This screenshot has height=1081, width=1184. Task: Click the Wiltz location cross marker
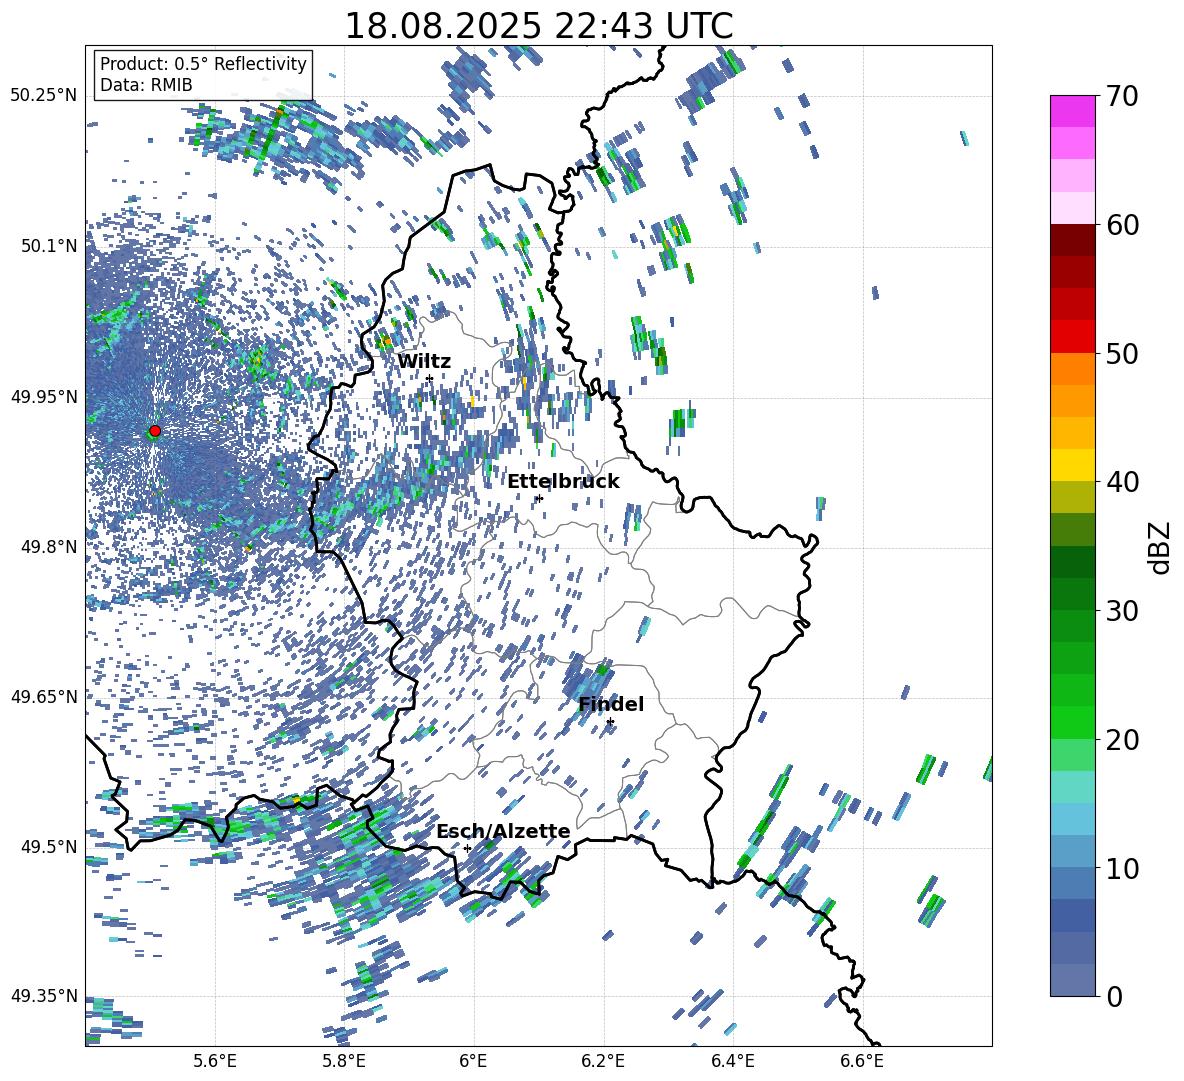(x=429, y=378)
